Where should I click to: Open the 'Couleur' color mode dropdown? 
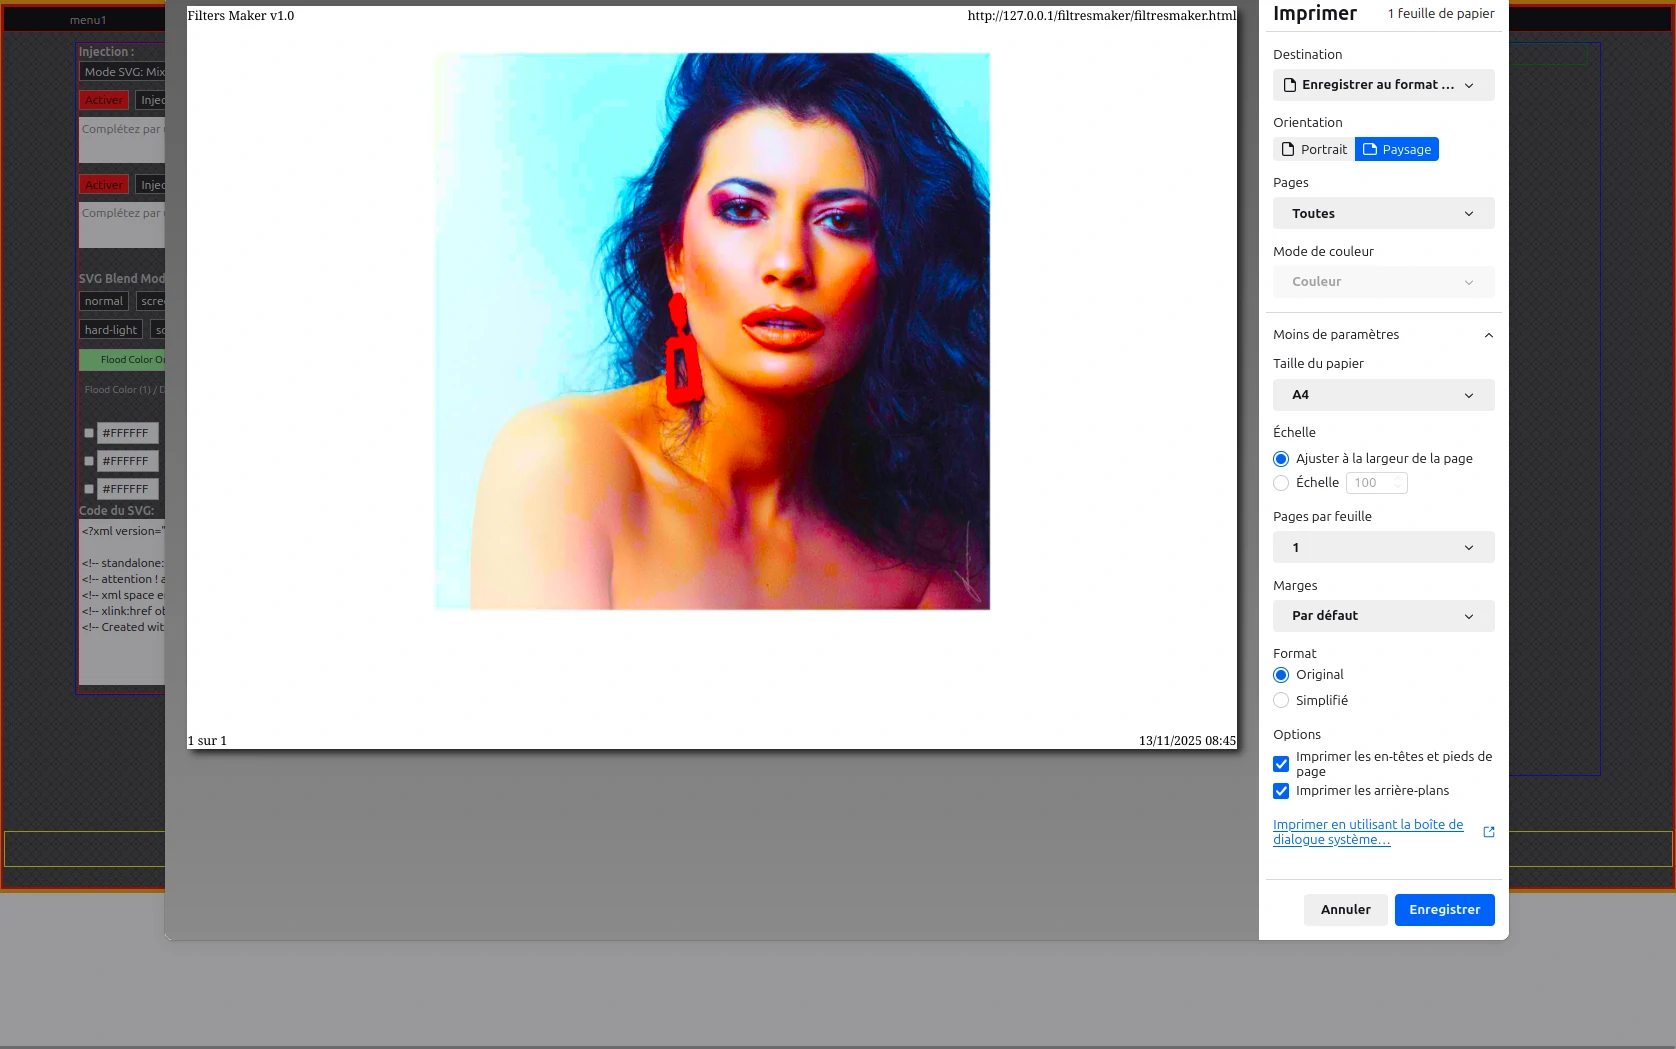point(1383,282)
